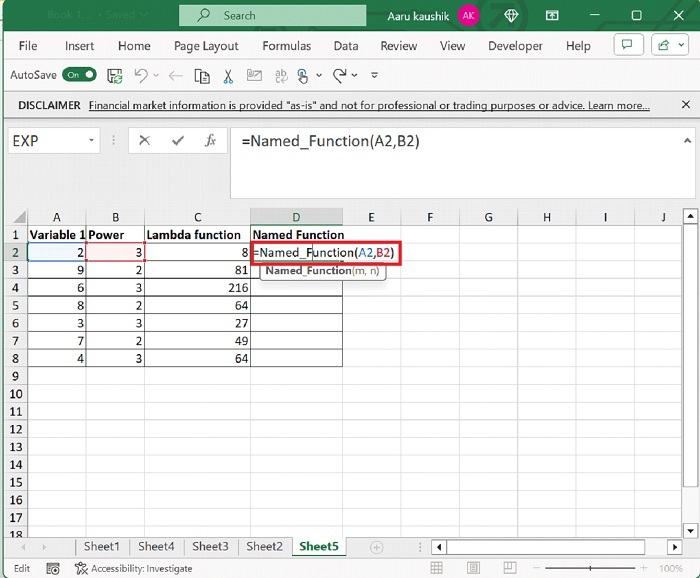Switch to Page Layout view icon

[473, 568]
